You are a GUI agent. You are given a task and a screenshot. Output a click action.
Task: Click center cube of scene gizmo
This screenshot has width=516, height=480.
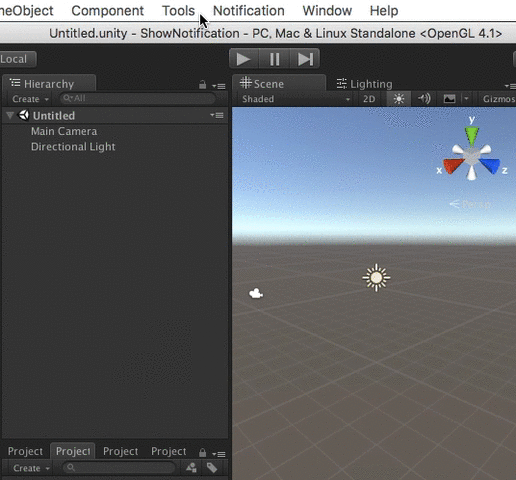[x=471, y=155]
